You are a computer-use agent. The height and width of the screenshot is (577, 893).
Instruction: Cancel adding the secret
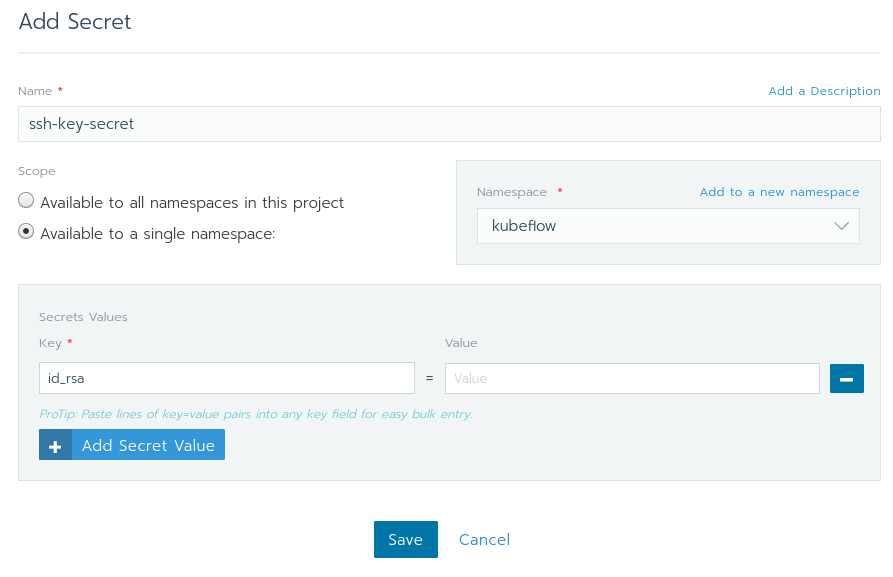484,540
